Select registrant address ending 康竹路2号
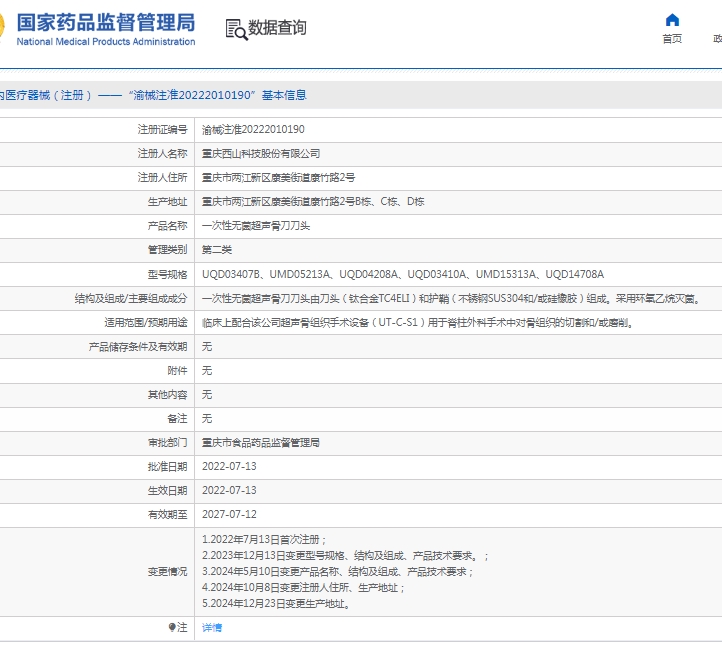The image size is (722, 650). (x=279, y=177)
